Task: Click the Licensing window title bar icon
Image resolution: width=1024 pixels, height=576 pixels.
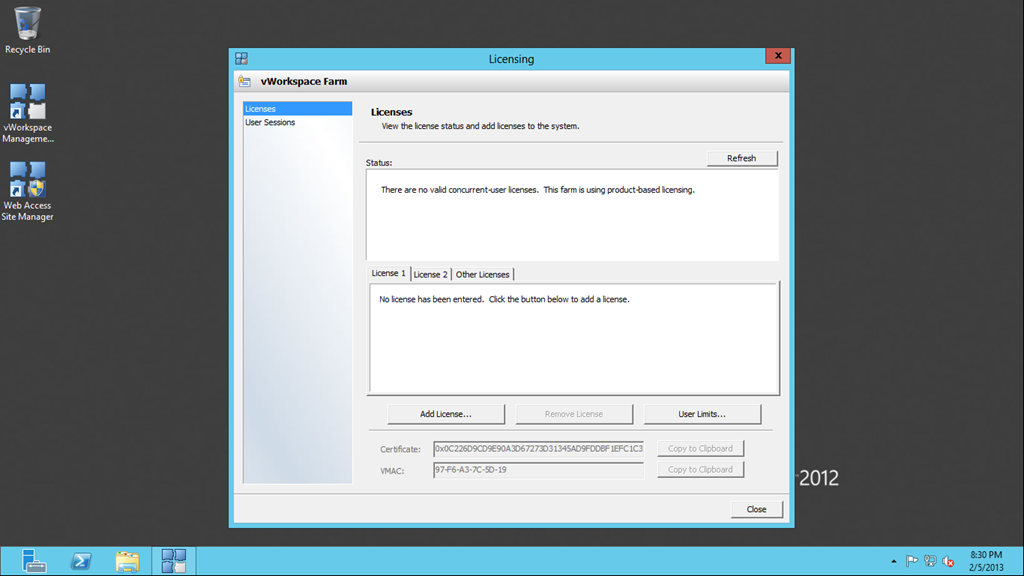Action: (242, 59)
